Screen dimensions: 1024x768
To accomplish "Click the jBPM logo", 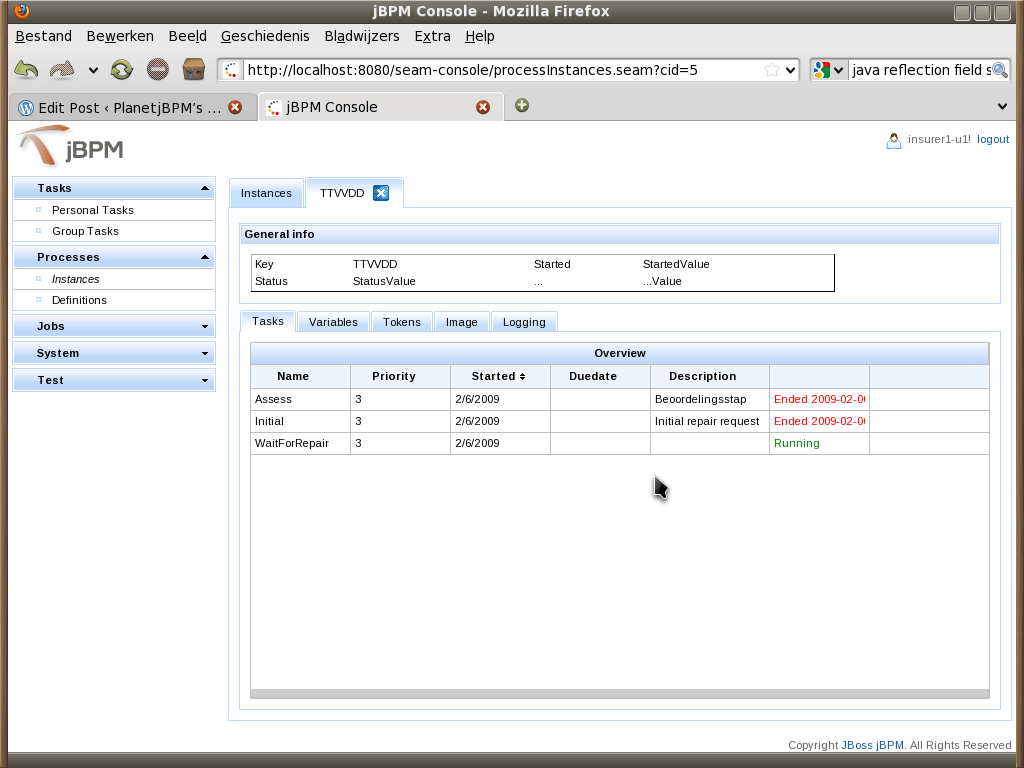I will (x=70, y=146).
